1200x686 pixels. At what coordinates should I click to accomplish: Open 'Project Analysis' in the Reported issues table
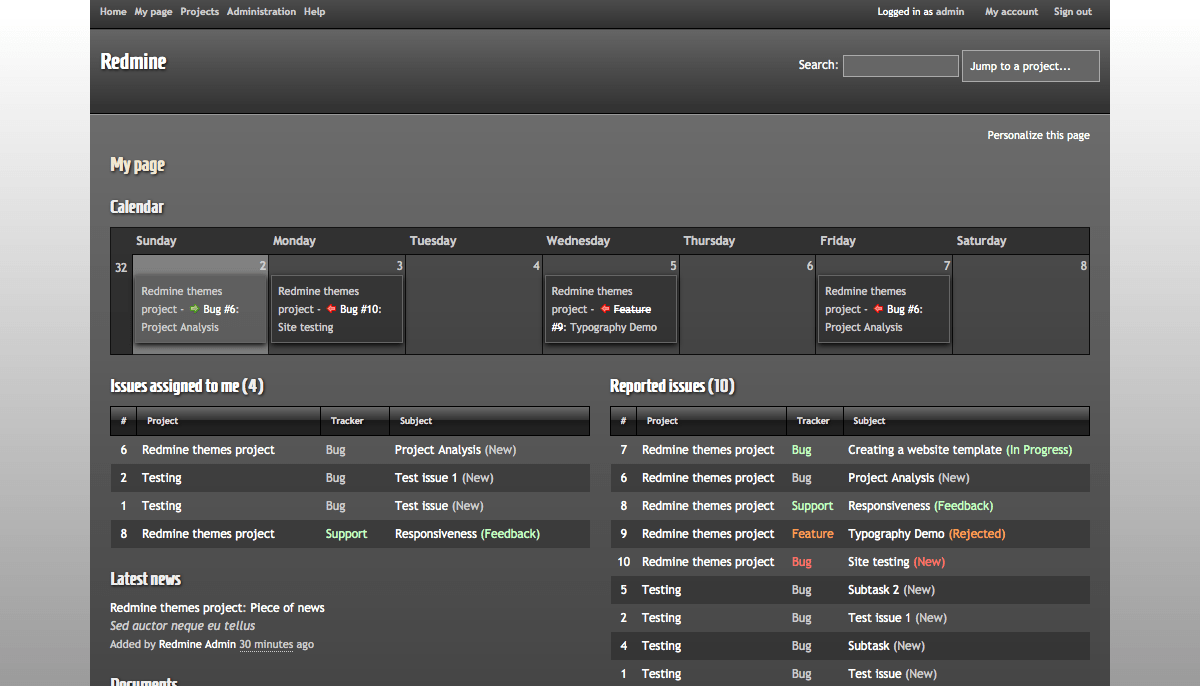pyautogui.click(x=891, y=478)
